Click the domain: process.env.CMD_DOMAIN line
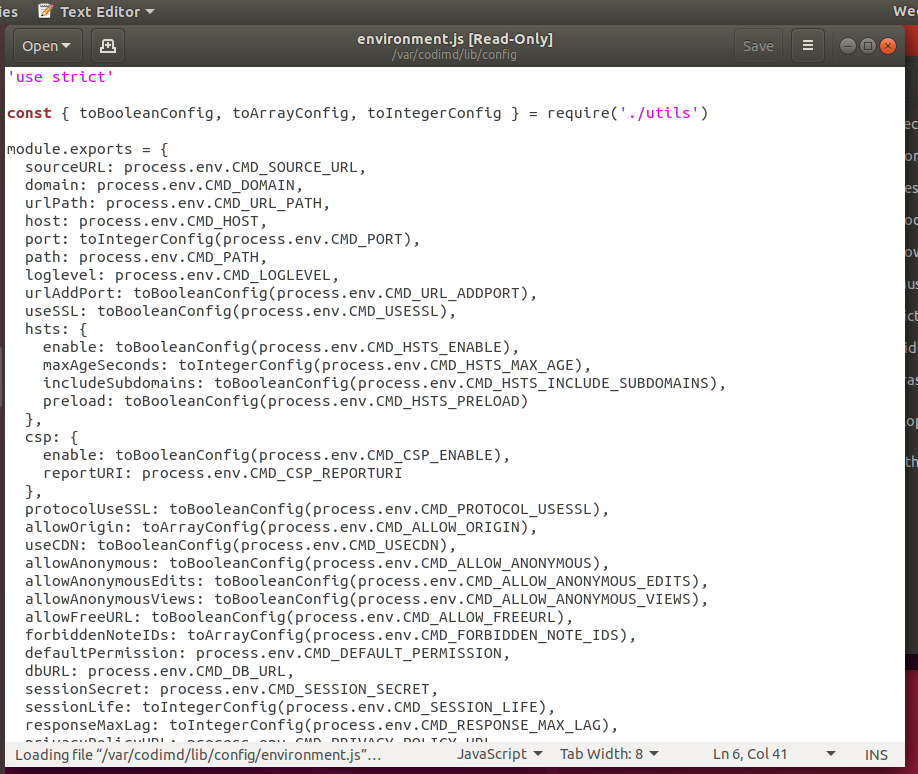The width and height of the screenshot is (918, 774). point(164,185)
